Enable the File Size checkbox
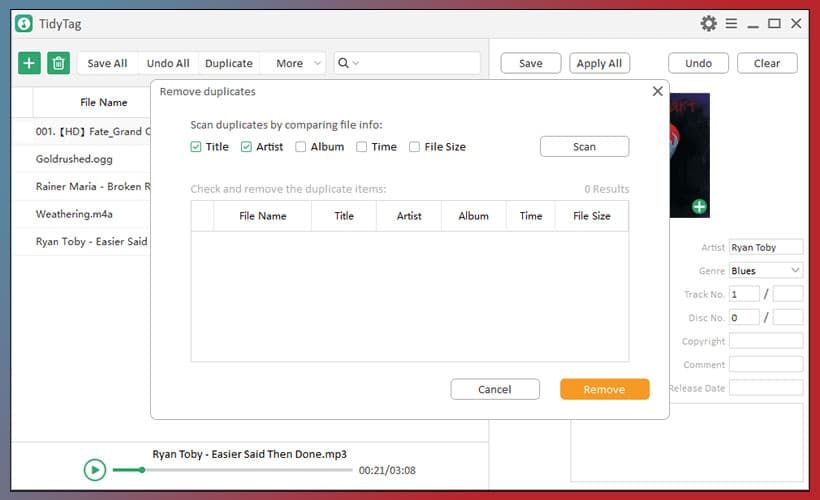820x500 pixels. (414, 147)
